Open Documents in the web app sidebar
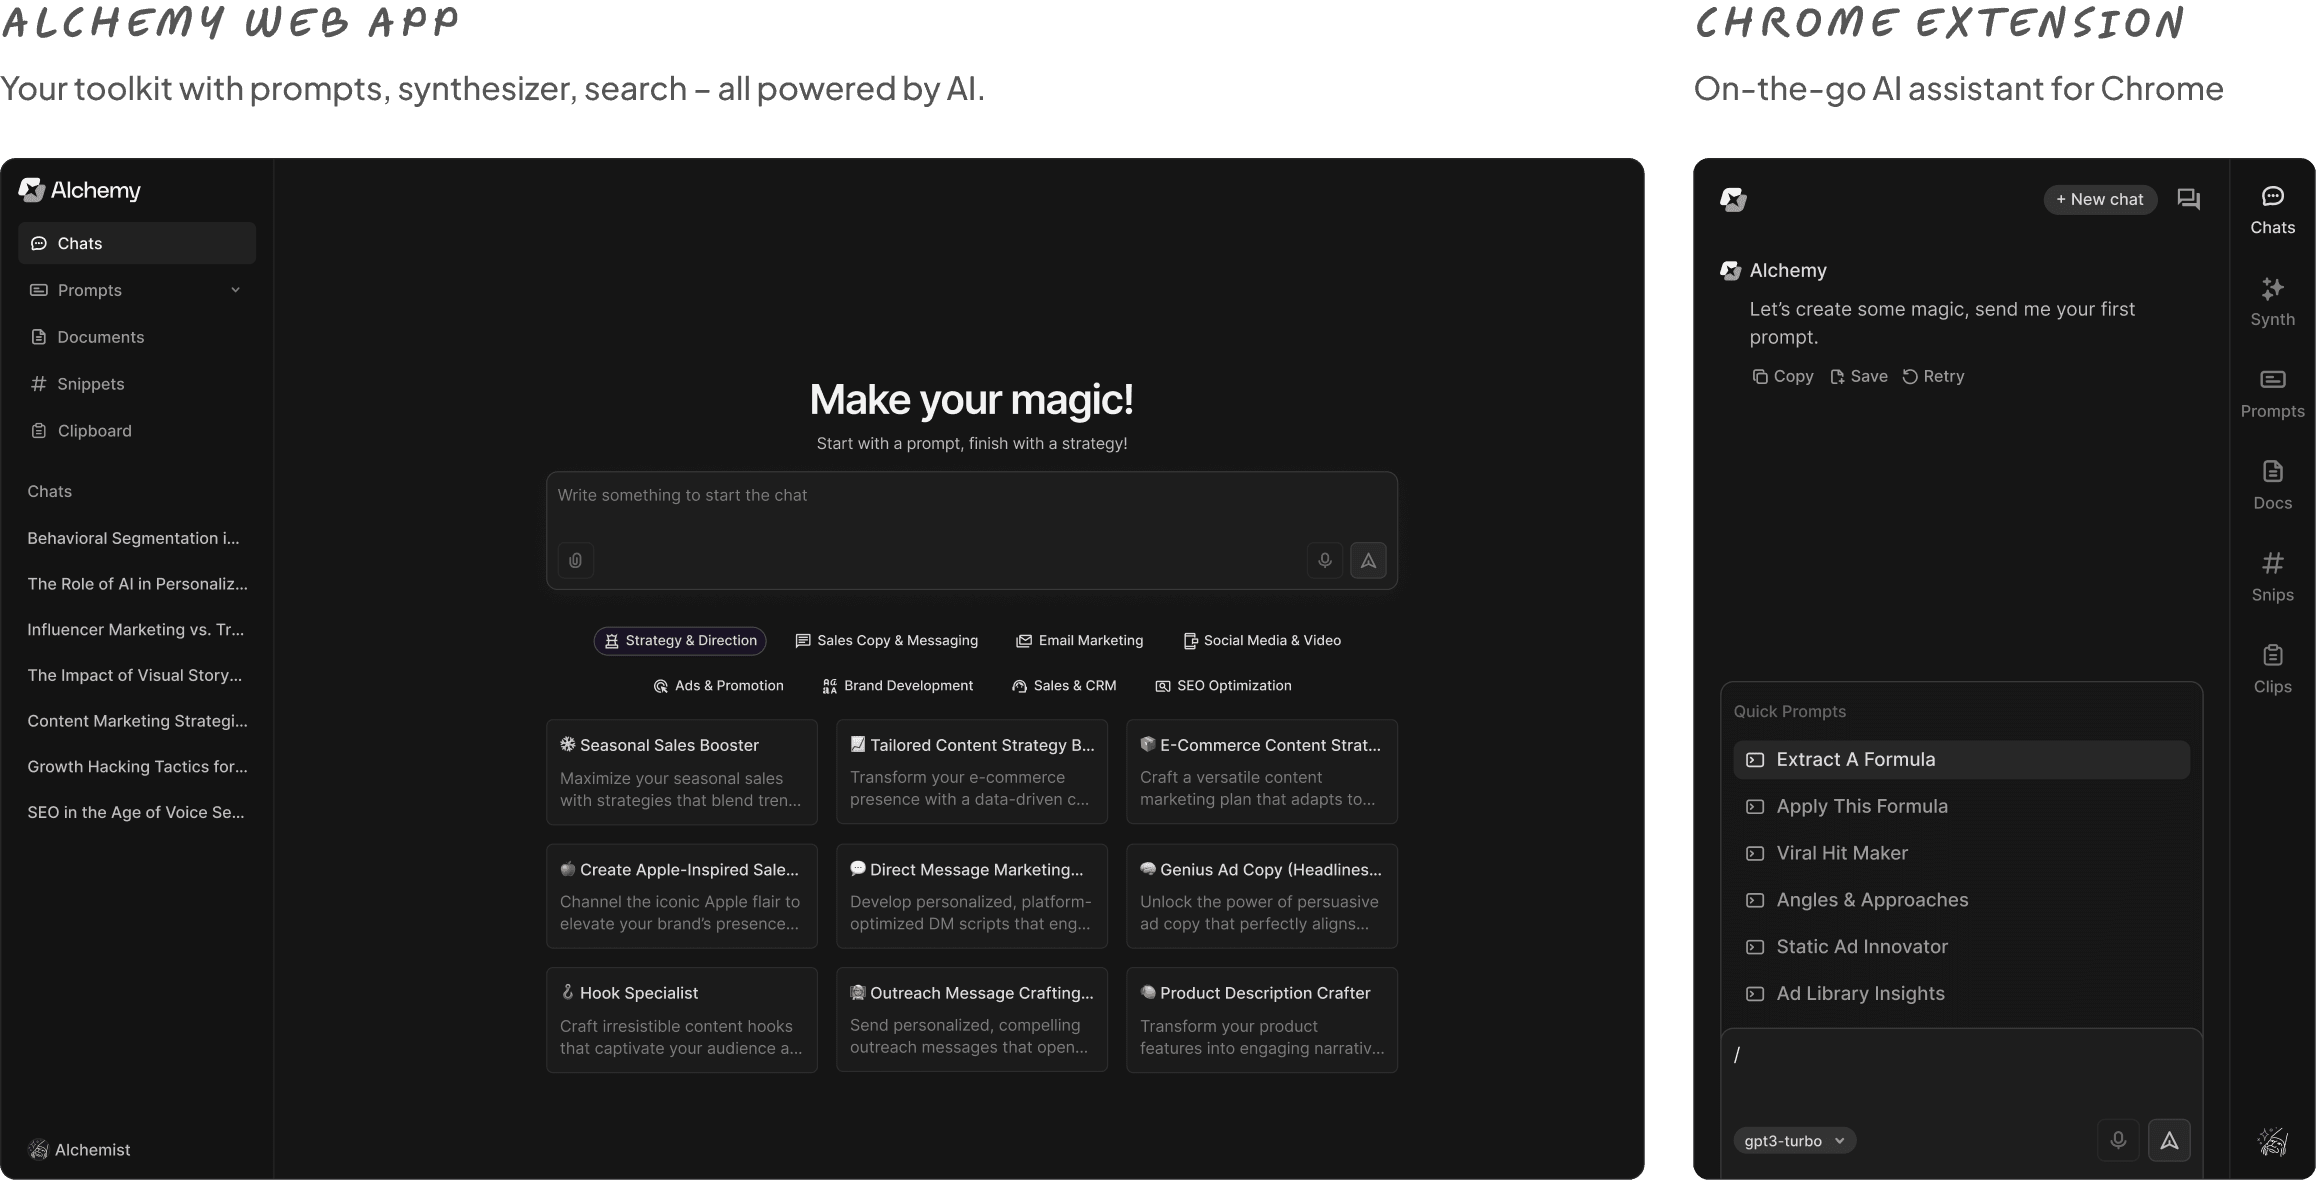Screen dimensions: 2317x1182 pos(137,337)
